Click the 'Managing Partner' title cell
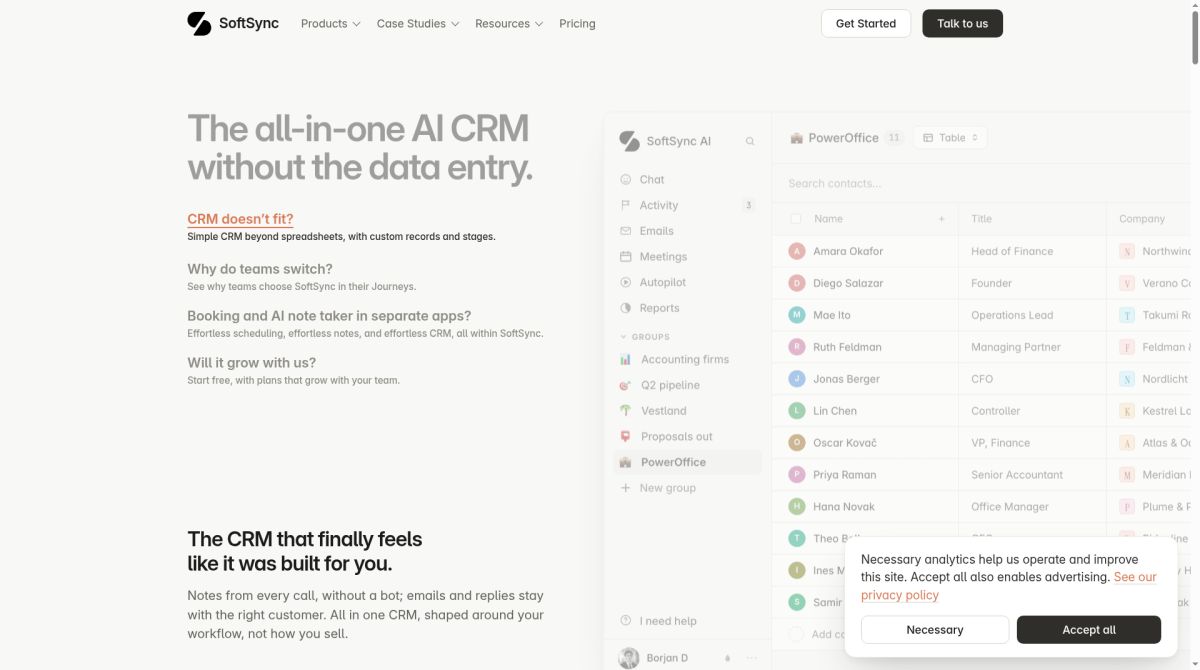The image size is (1200, 670). pyautogui.click(x=1016, y=347)
